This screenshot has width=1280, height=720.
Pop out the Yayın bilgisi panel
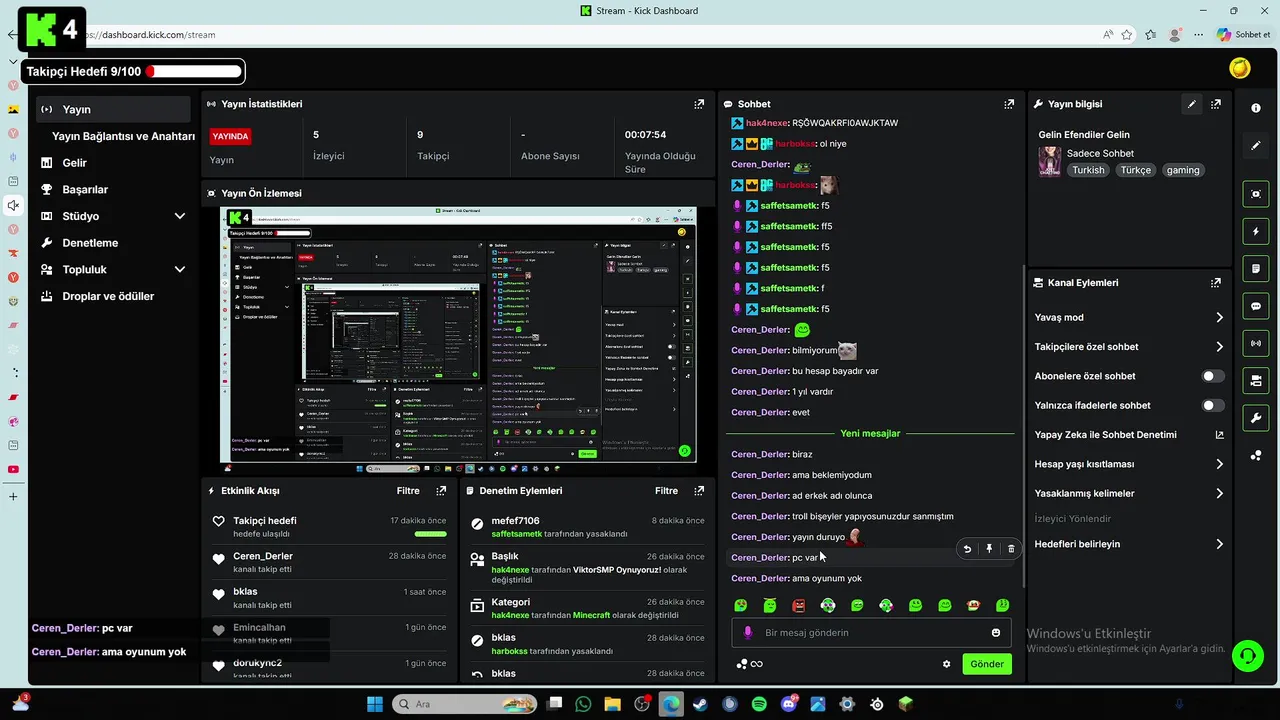pyautogui.click(x=1216, y=104)
